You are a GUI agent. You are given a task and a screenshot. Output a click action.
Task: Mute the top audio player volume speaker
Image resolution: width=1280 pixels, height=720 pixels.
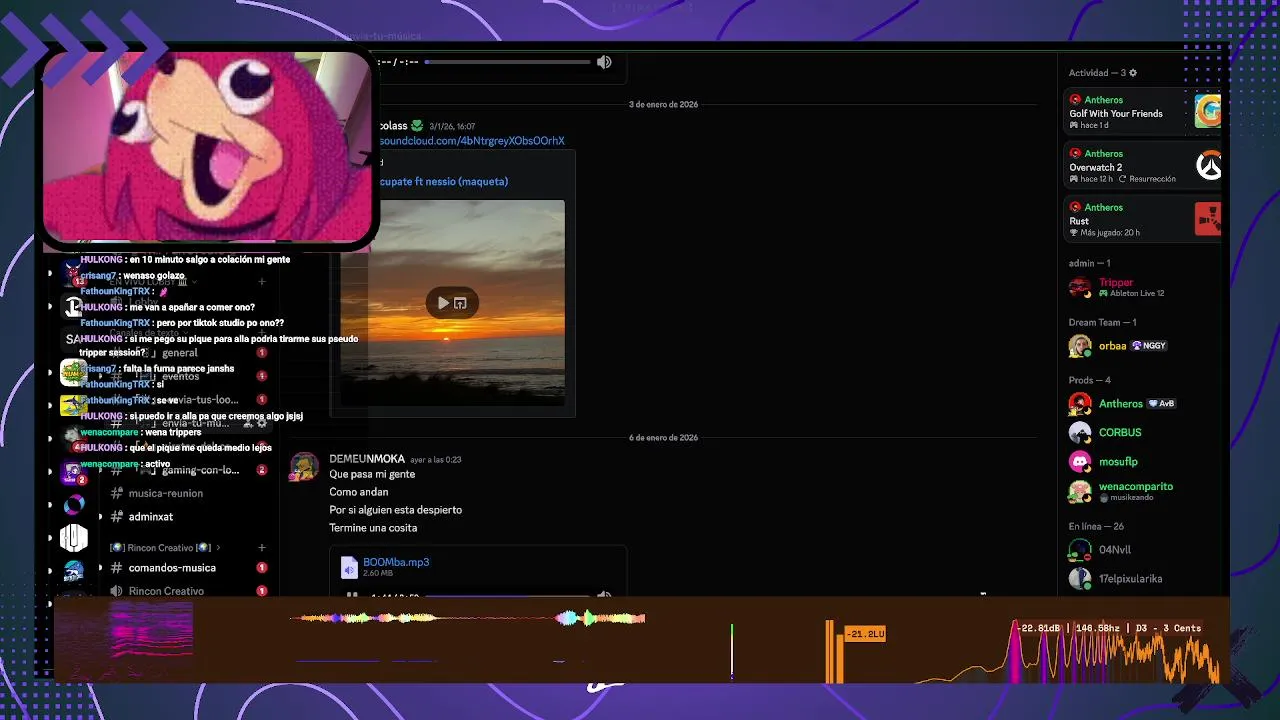604,62
